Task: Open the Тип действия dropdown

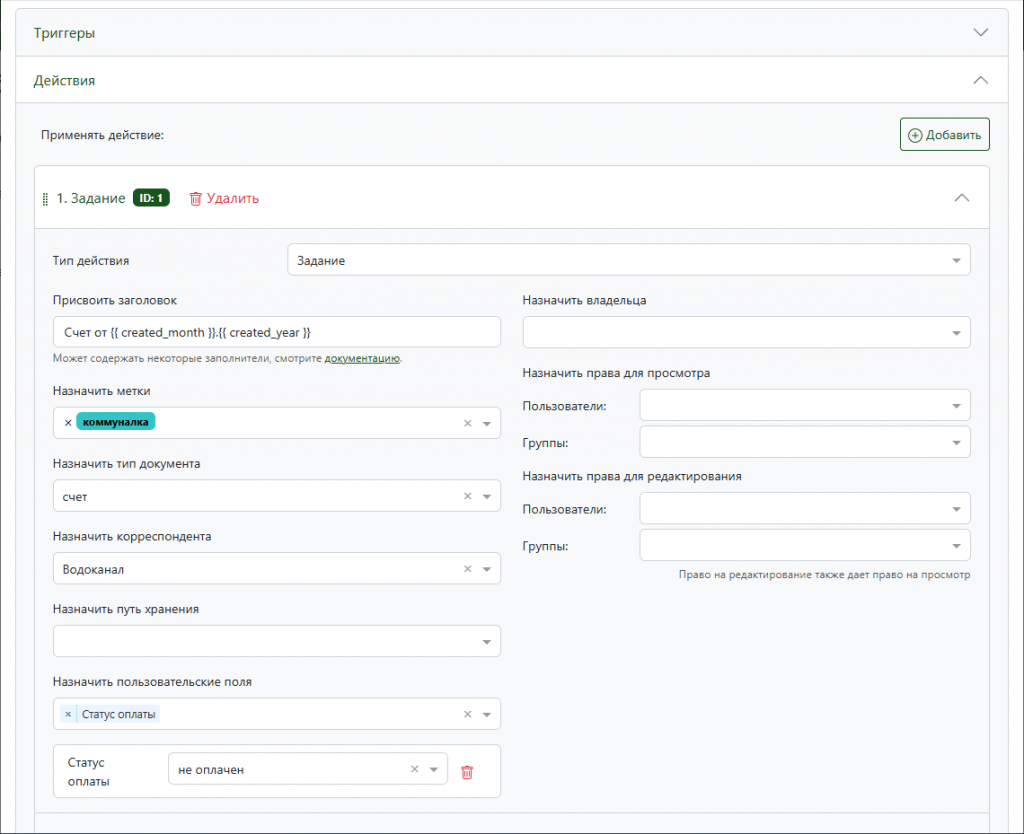Action: [x=628, y=260]
